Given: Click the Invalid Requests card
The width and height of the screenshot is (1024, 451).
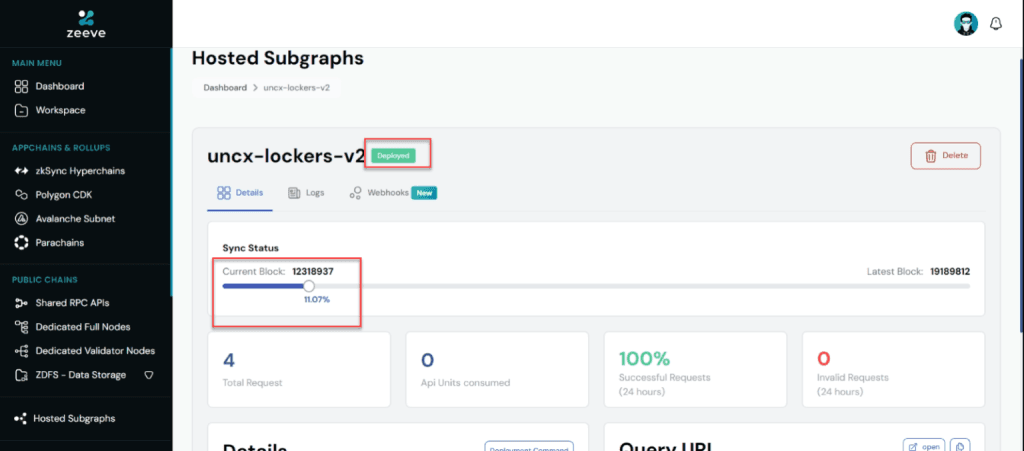Looking at the screenshot, I should tap(893, 369).
